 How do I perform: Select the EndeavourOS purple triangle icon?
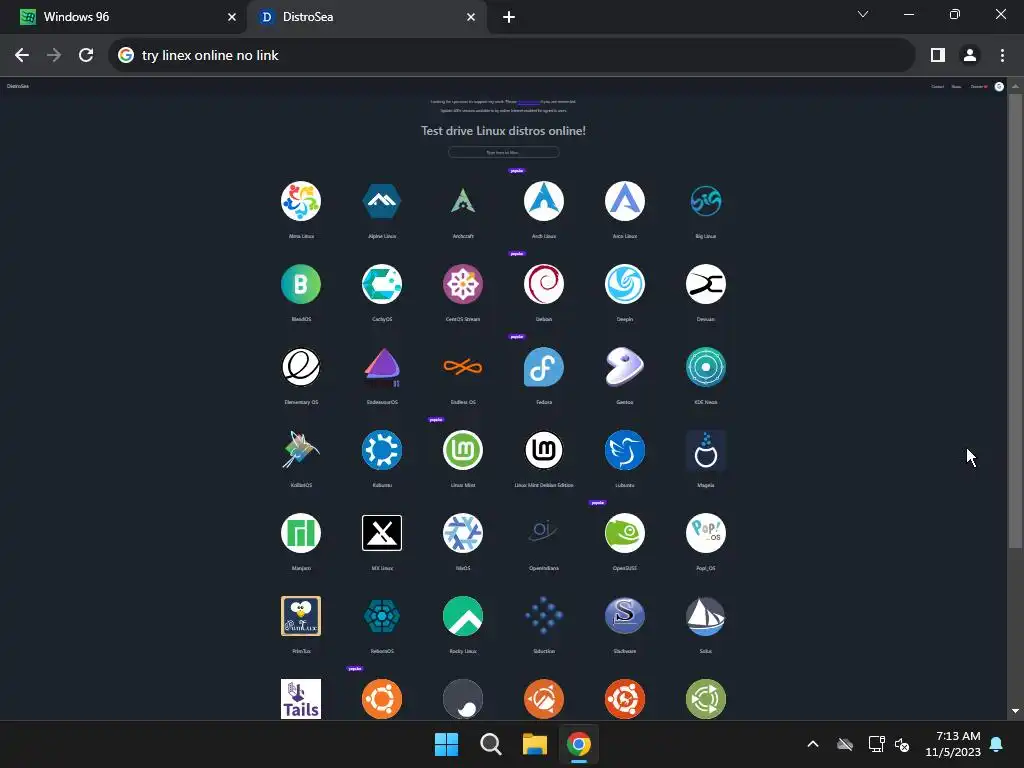pyautogui.click(x=382, y=367)
